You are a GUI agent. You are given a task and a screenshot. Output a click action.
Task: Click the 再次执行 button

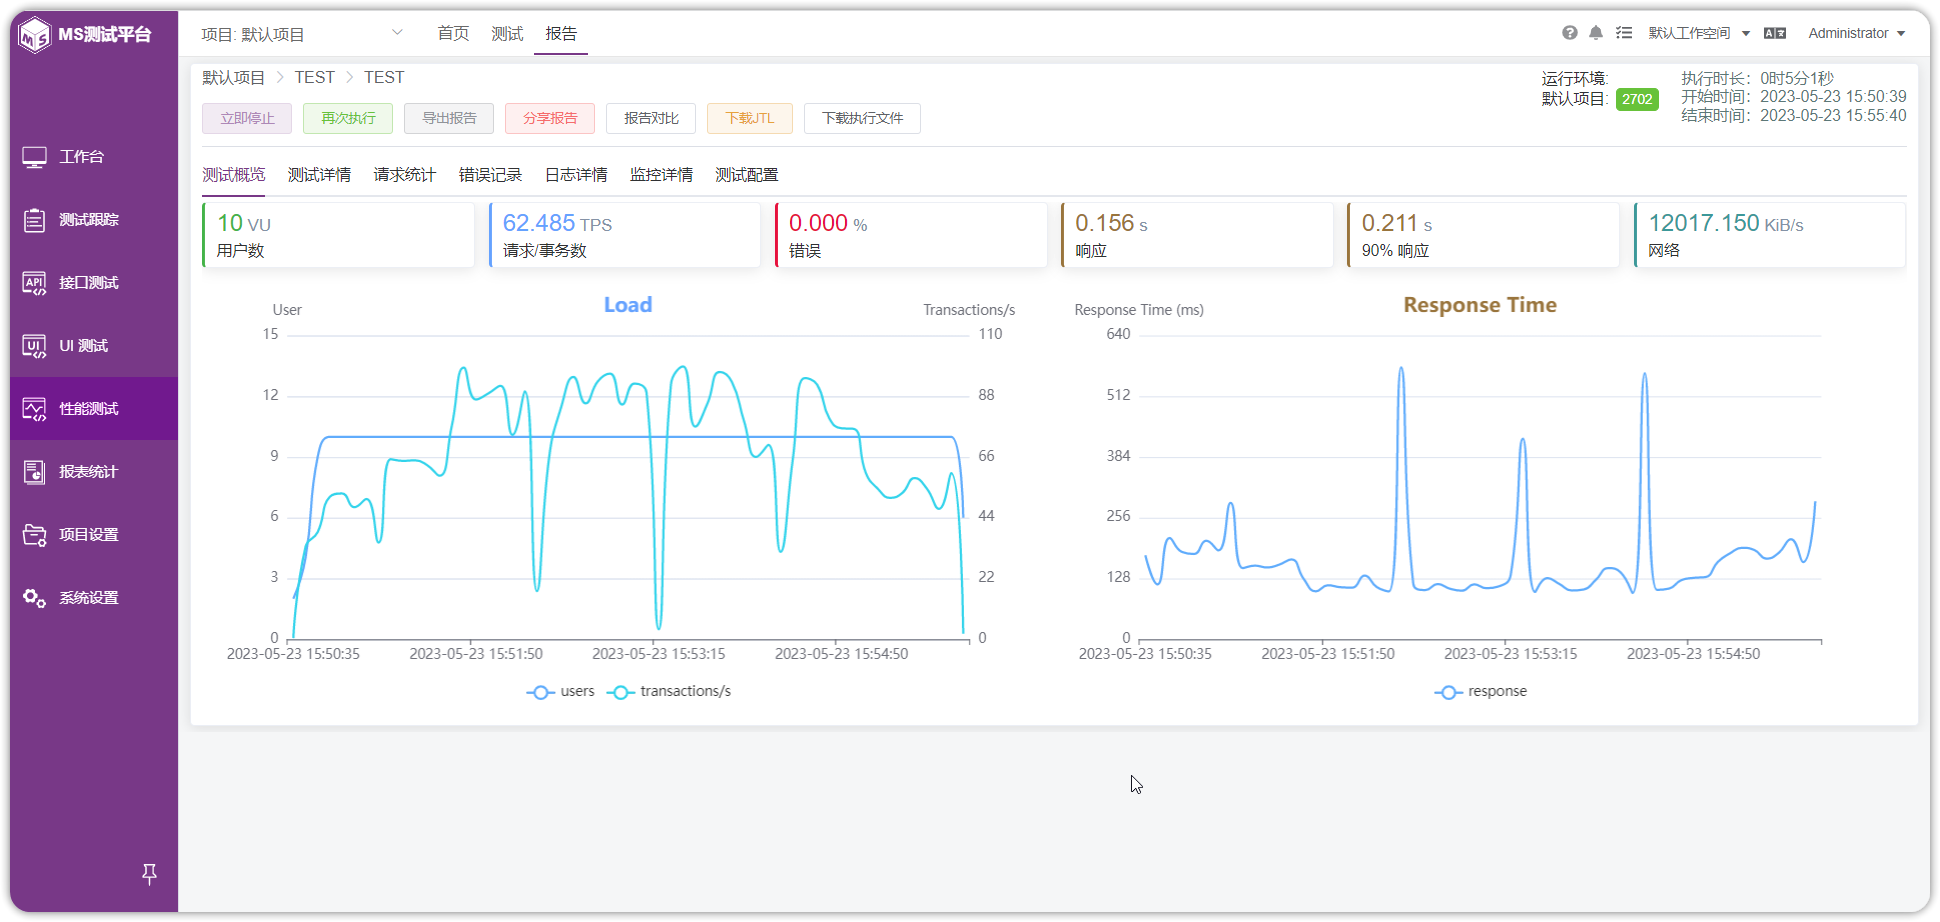[348, 118]
